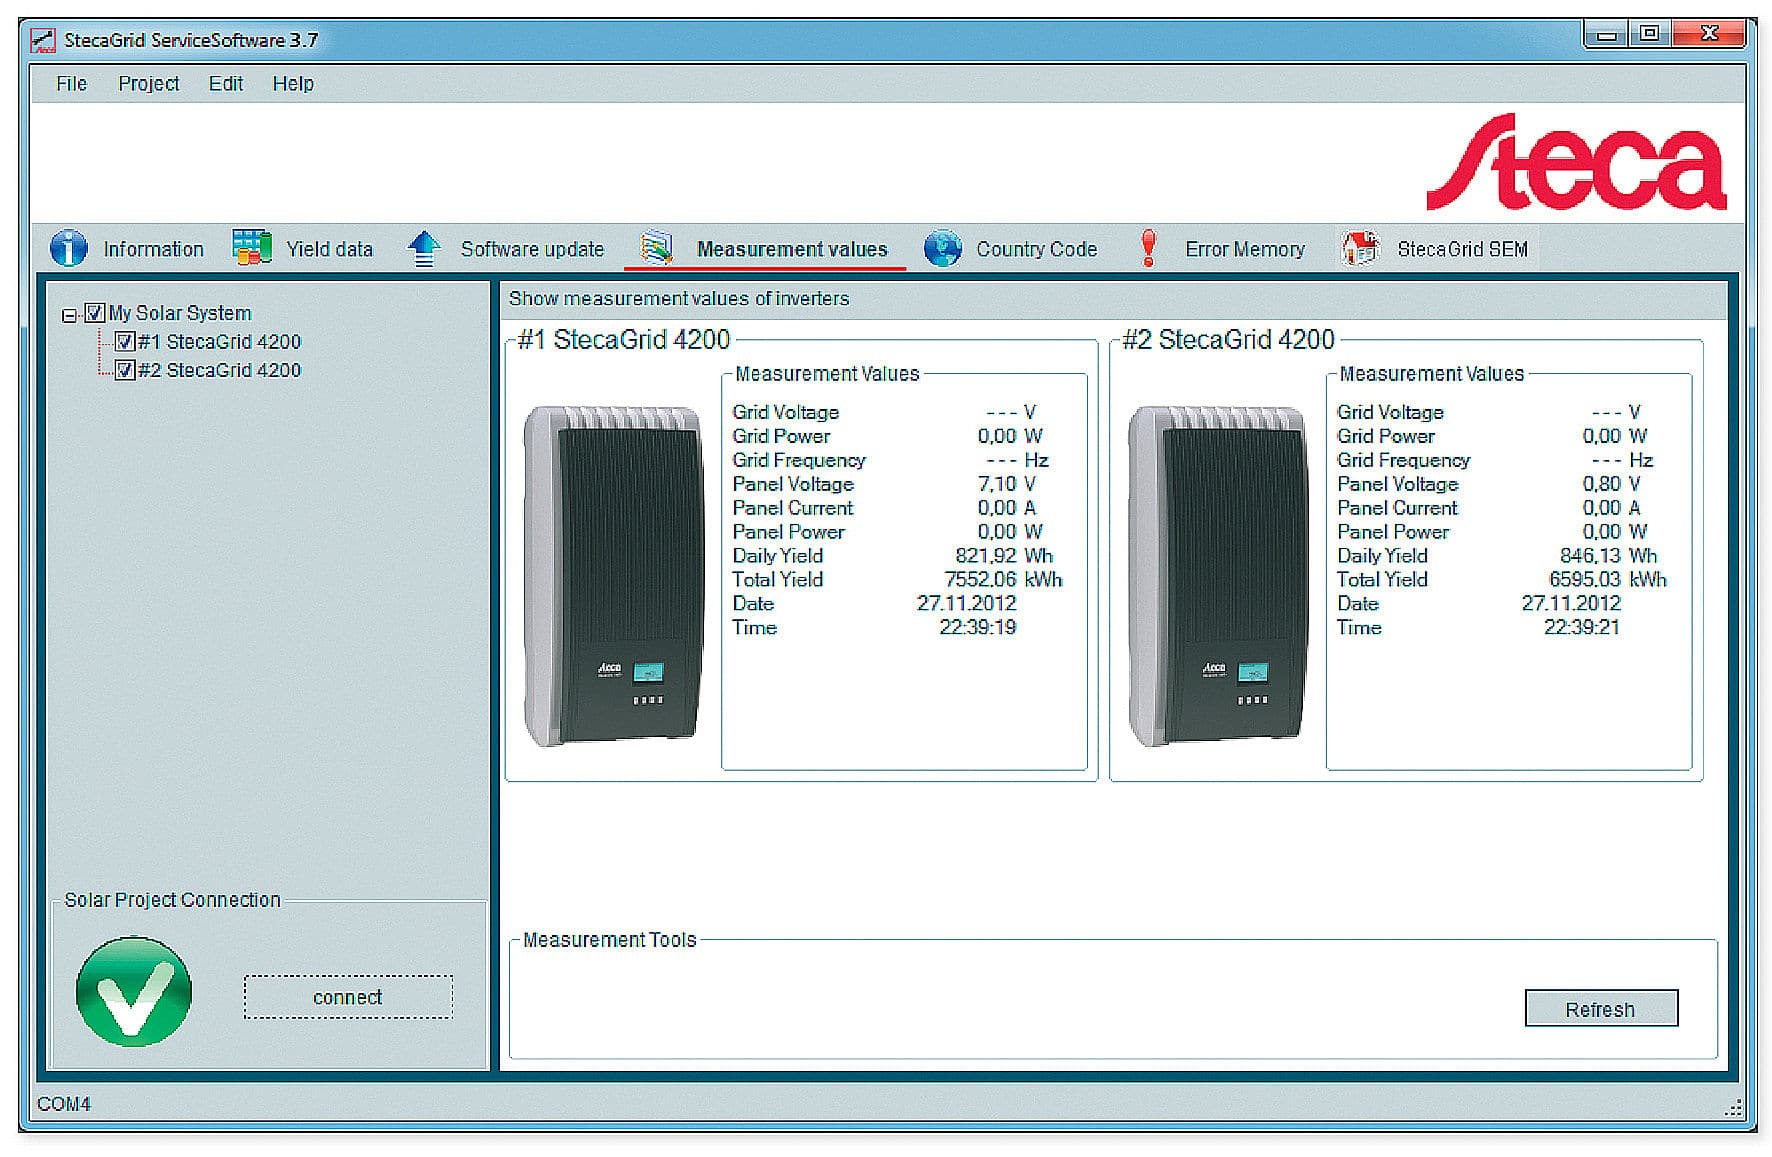Toggle the #1 StecaGrid 4200 checkbox
The height and width of the screenshot is (1157, 1772).
coord(124,342)
